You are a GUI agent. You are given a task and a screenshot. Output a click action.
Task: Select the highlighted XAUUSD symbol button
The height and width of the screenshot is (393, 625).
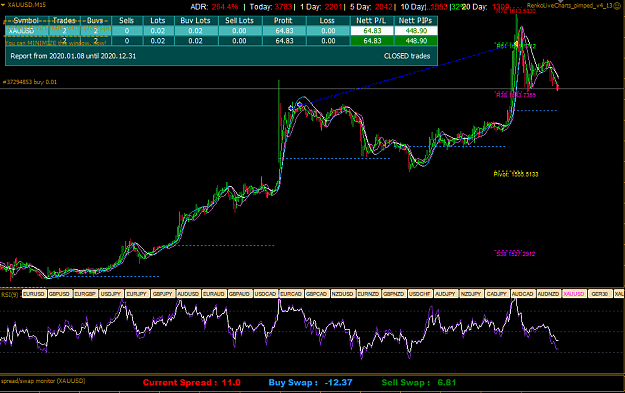click(x=574, y=294)
